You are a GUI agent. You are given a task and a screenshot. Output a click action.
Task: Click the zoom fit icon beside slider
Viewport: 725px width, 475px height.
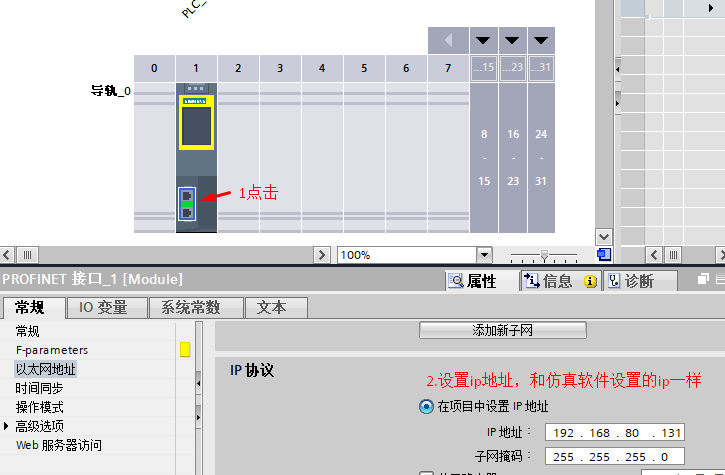pos(603,255)
